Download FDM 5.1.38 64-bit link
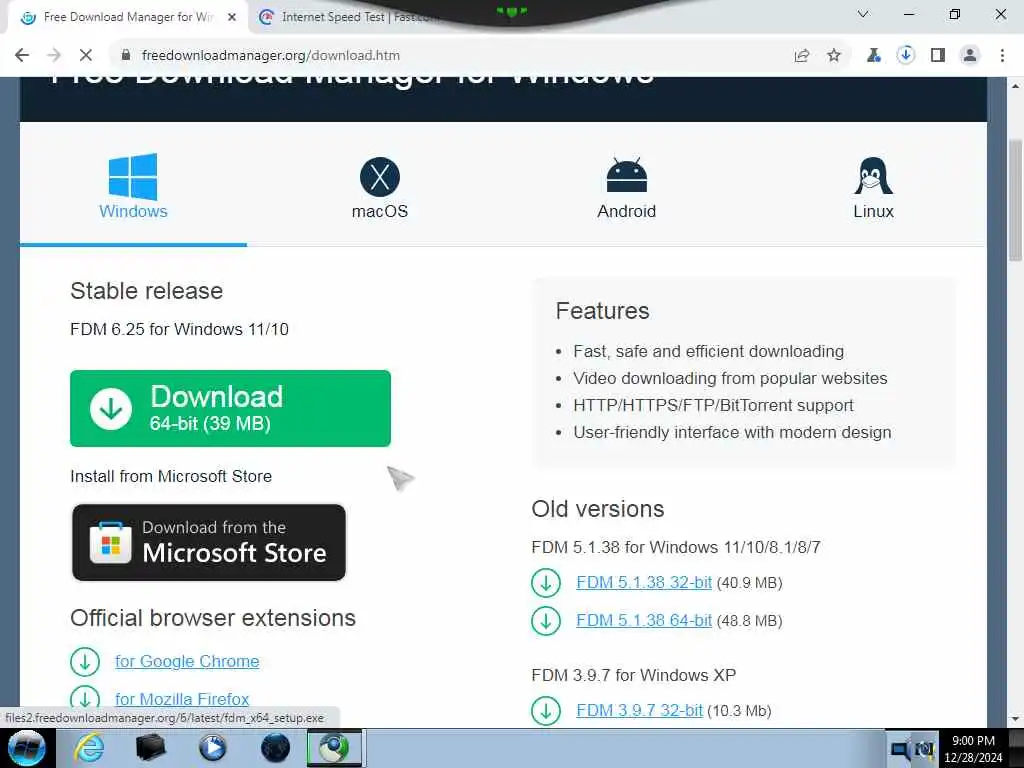The height and width of the screenshot is (768, 1024). (644, 620)
